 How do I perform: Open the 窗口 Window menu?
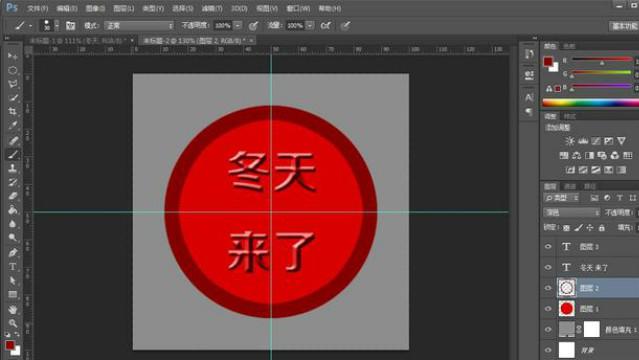[298, 8]
